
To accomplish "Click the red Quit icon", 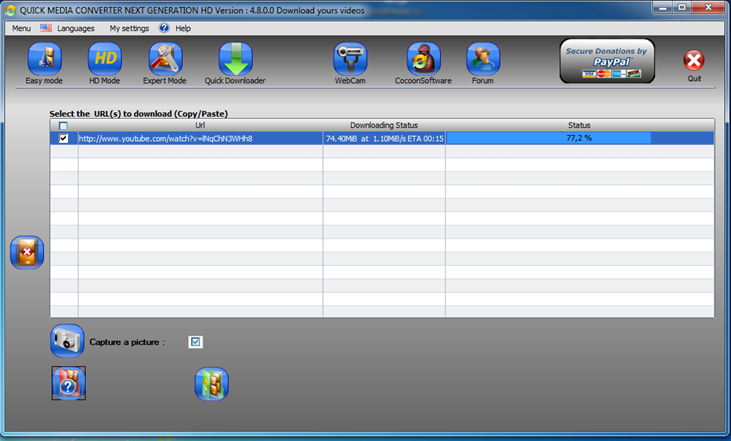I will (694, 60).
